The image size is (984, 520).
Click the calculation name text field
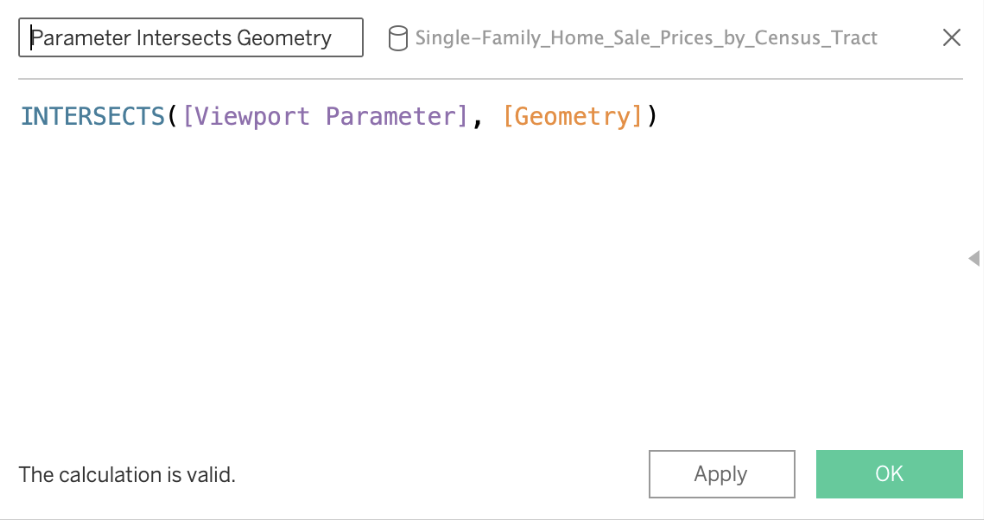pos(190,38)
